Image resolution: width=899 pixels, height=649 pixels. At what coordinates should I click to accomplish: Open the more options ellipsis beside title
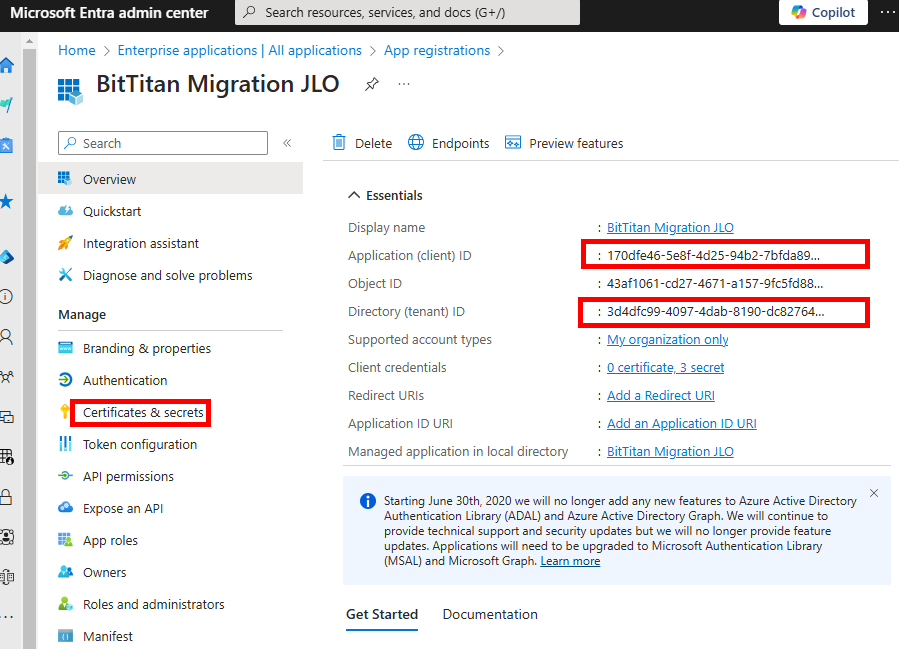(x=404, y=84)
